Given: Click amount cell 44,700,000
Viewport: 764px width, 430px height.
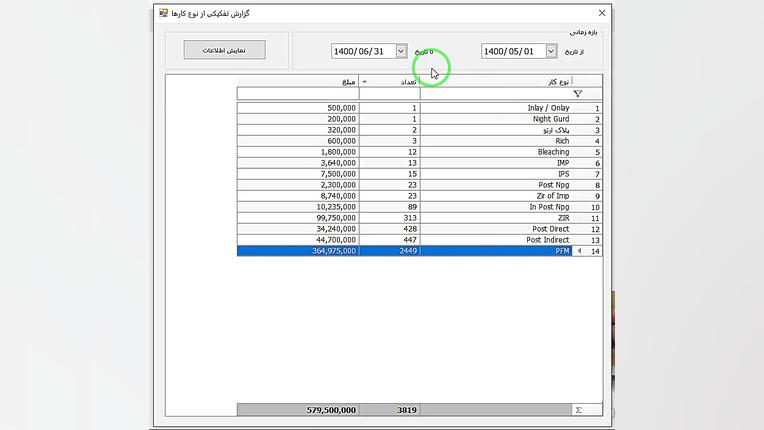Looking at the screenshot, I should tap(298, 240).
